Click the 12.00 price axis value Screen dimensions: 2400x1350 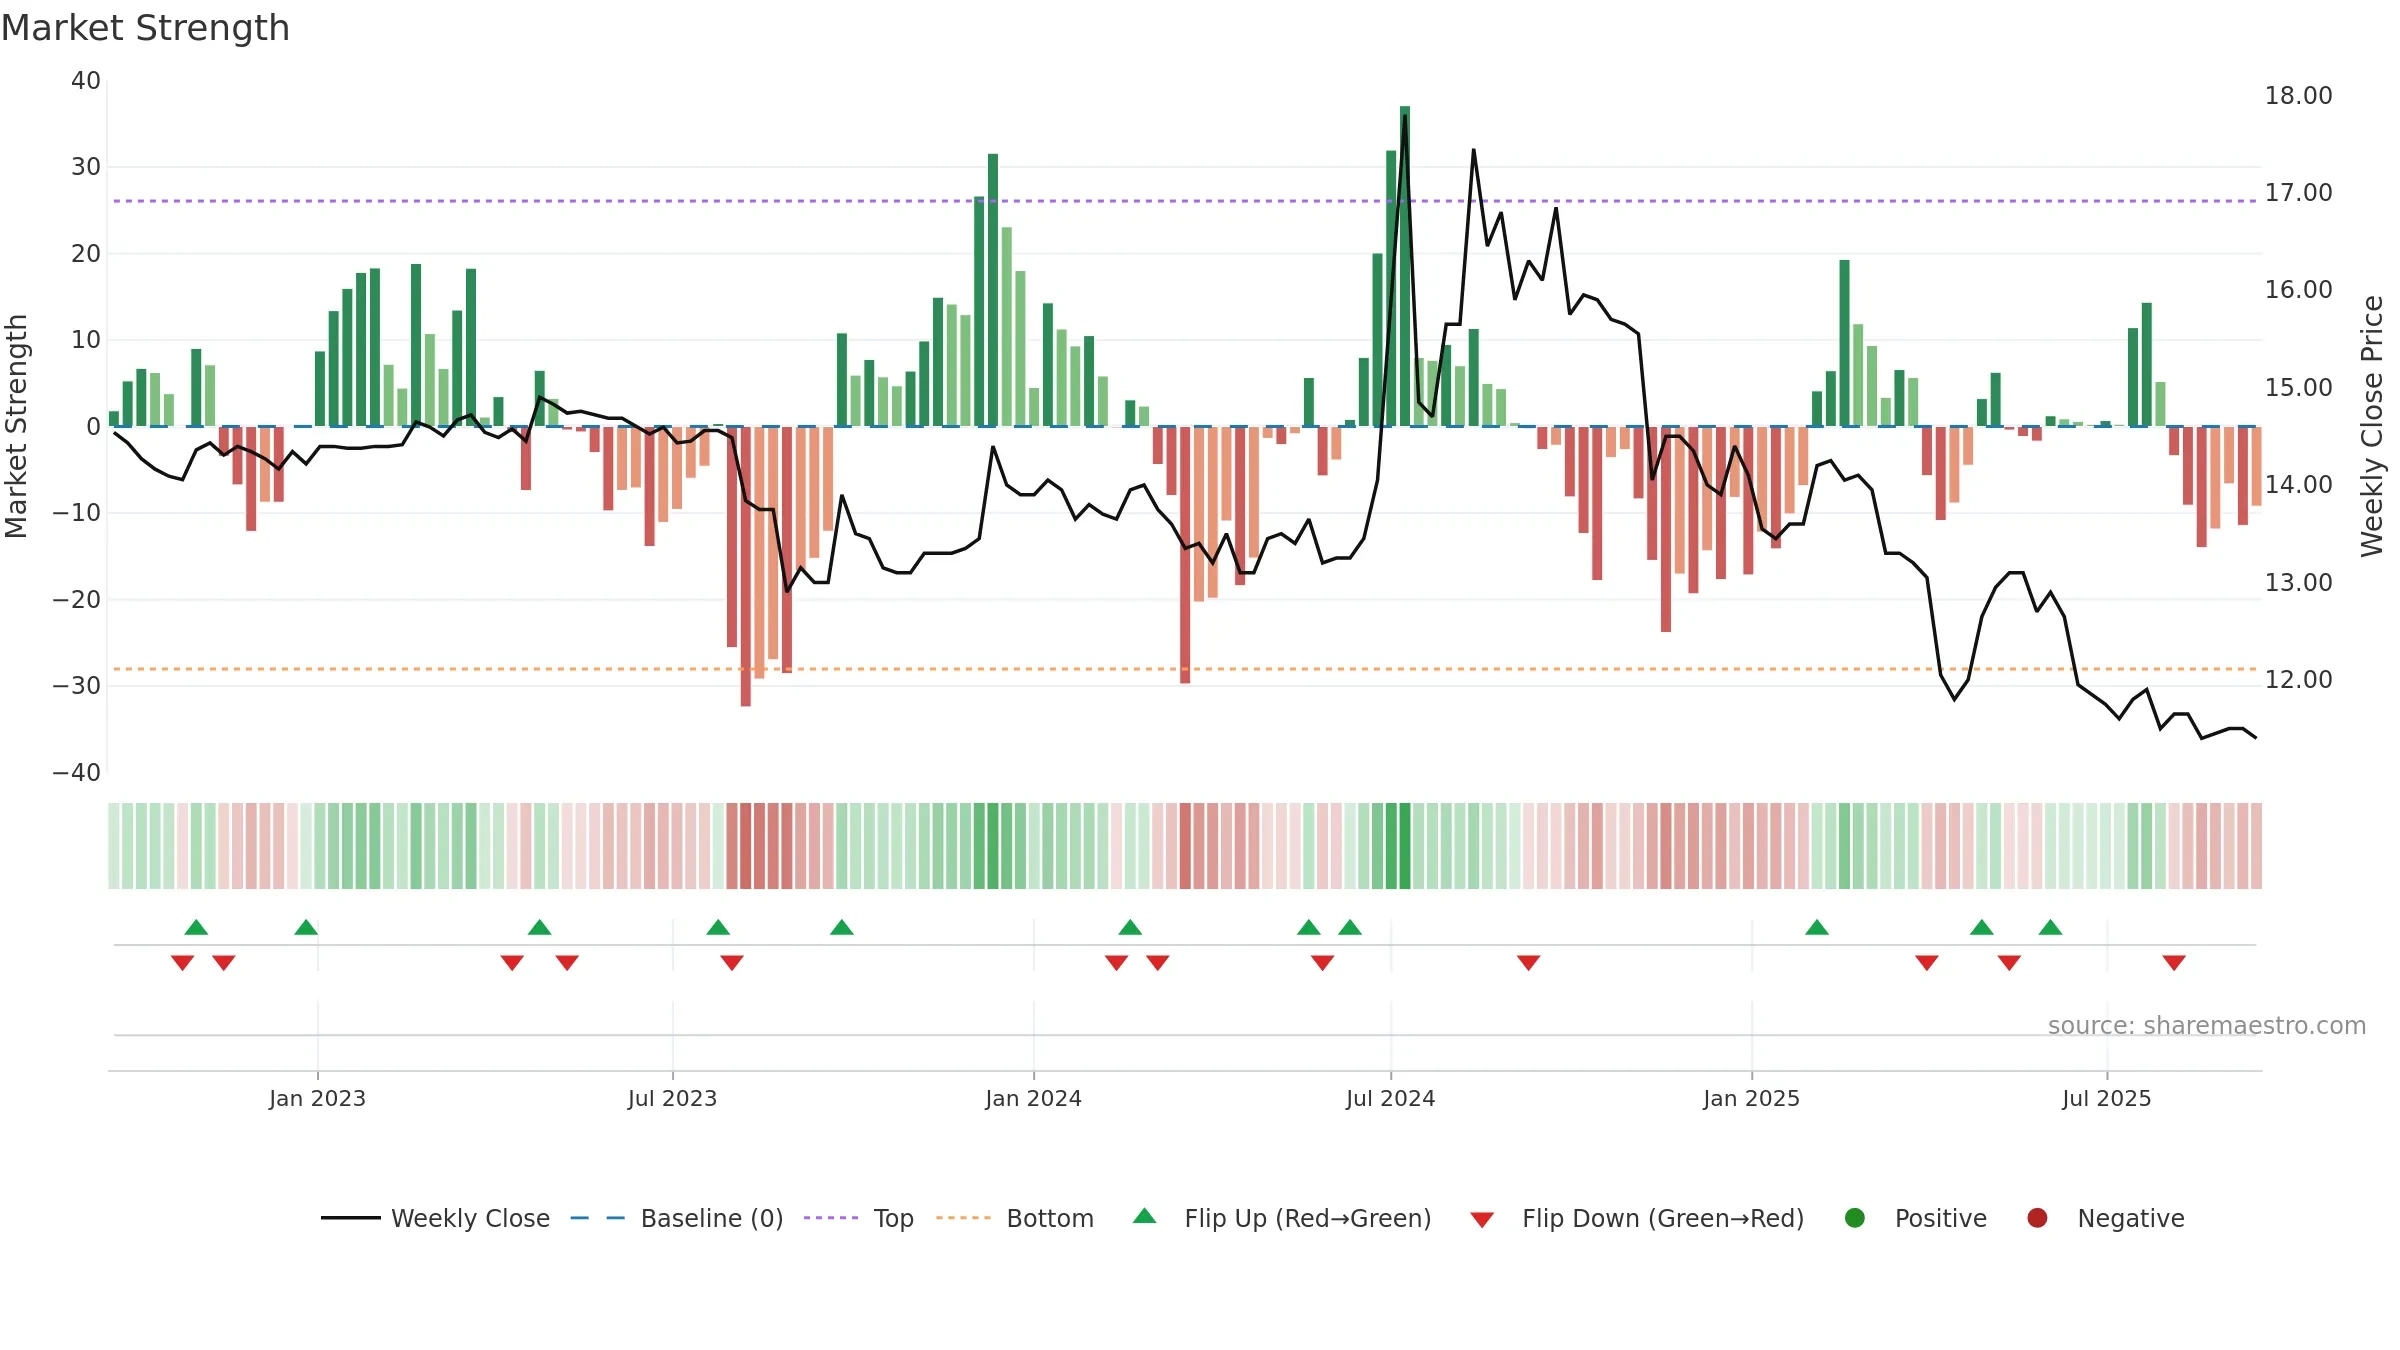coord(2298,679)
